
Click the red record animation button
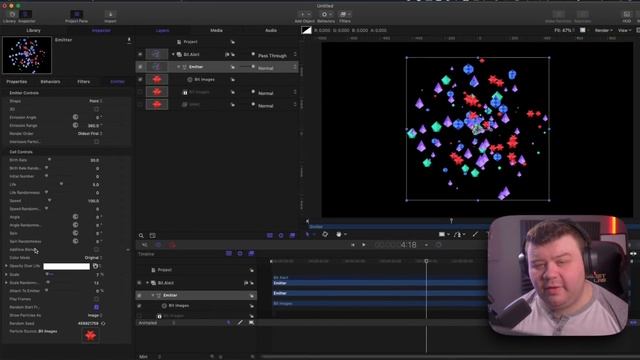point(172,245)
